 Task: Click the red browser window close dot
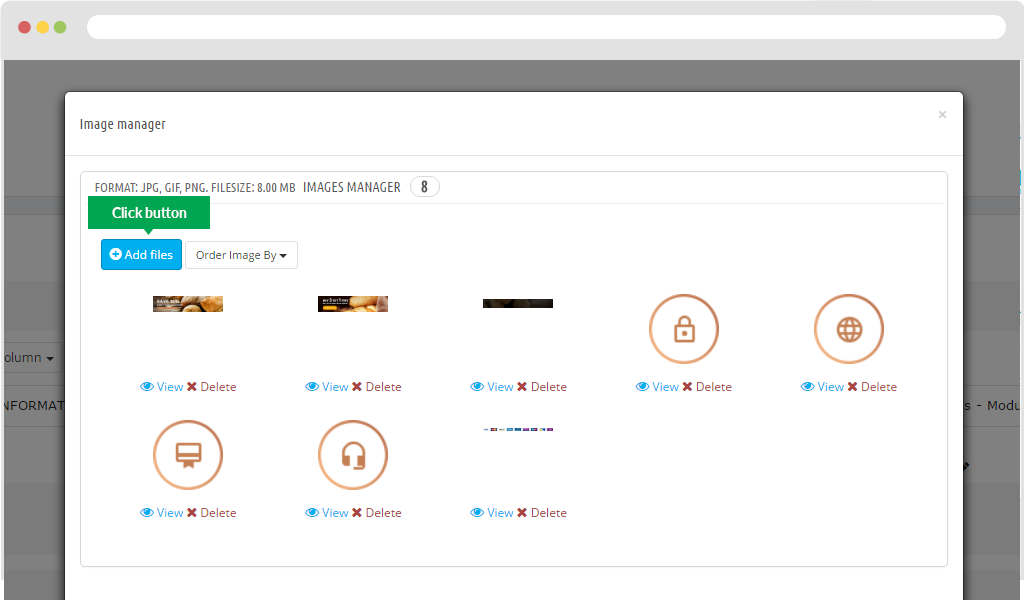[24, 27]
